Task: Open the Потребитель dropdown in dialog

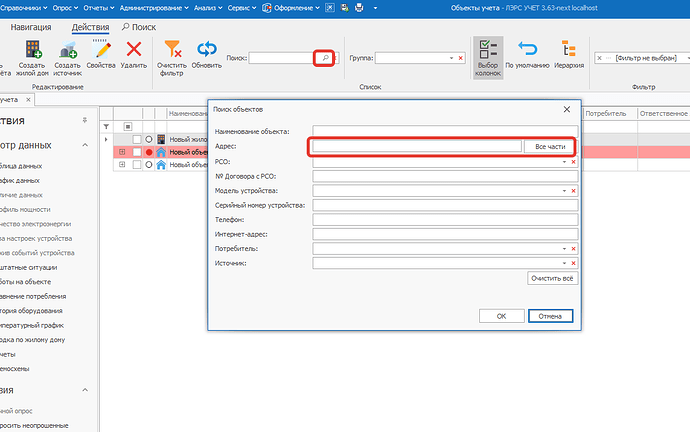Action: pos(564,249)
